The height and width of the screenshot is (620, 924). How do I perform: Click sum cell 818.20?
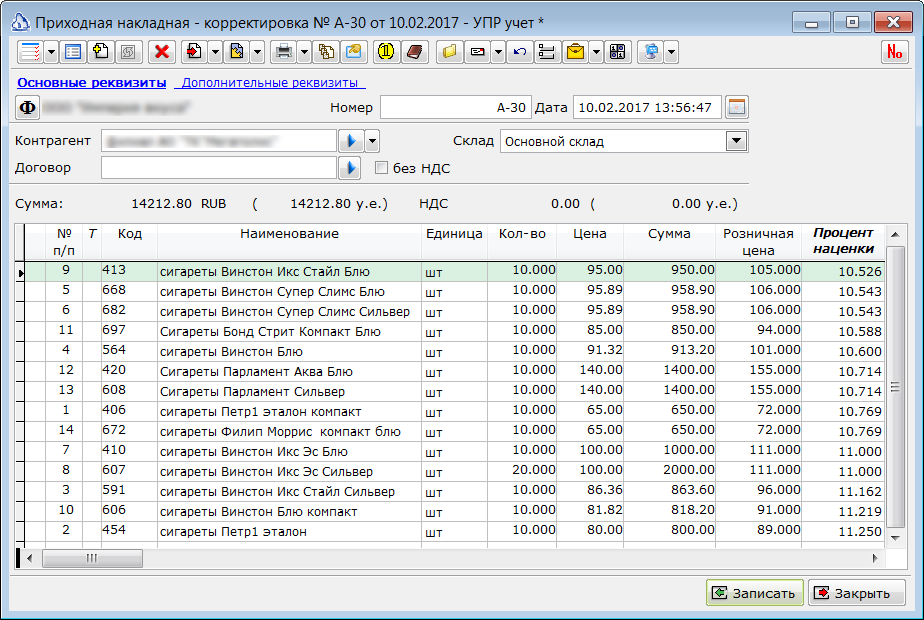pos(669,511)
